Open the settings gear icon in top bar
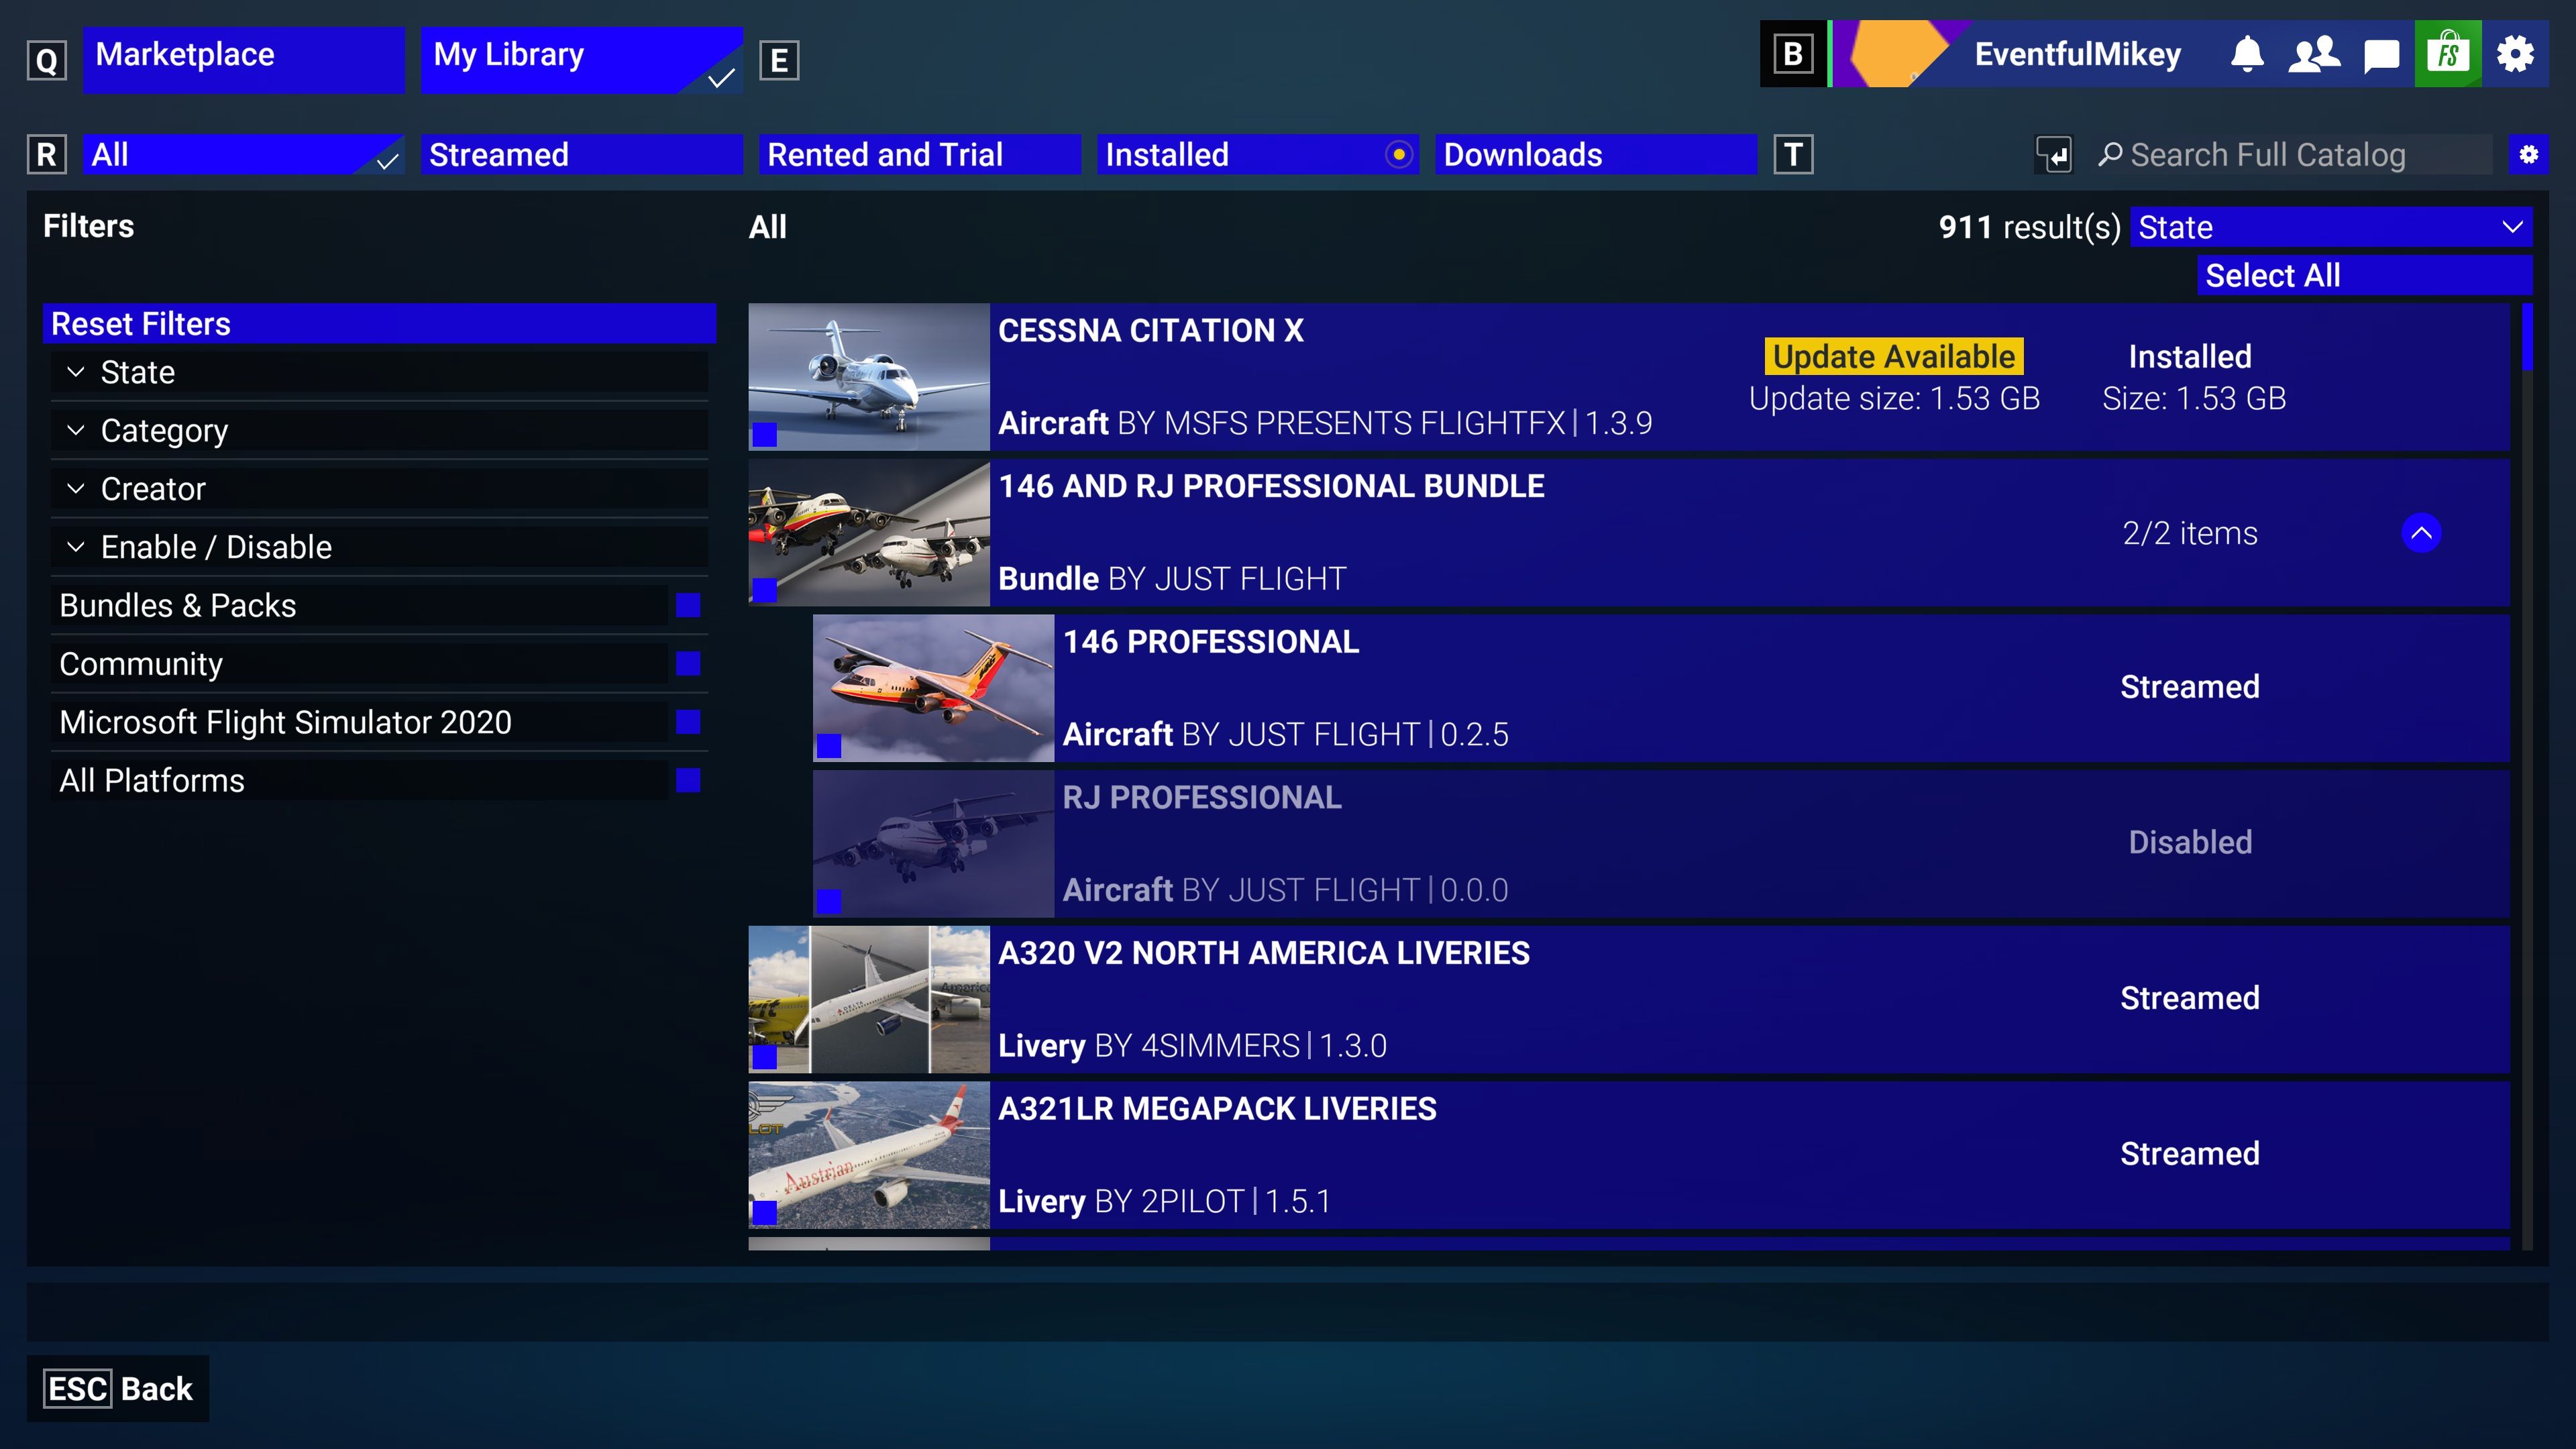The image size is (2576, 1449). 2515,54
